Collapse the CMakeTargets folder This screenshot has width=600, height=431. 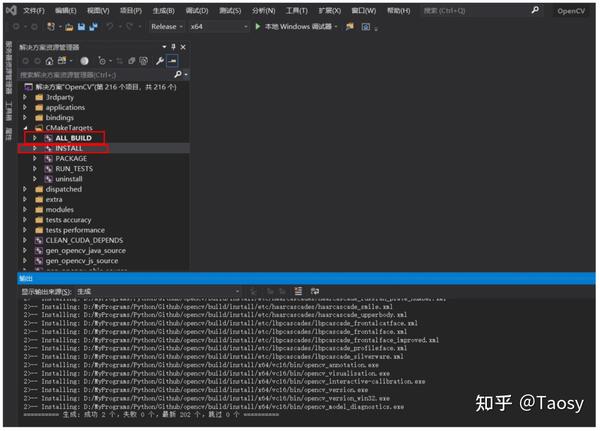tap(25, 128)
